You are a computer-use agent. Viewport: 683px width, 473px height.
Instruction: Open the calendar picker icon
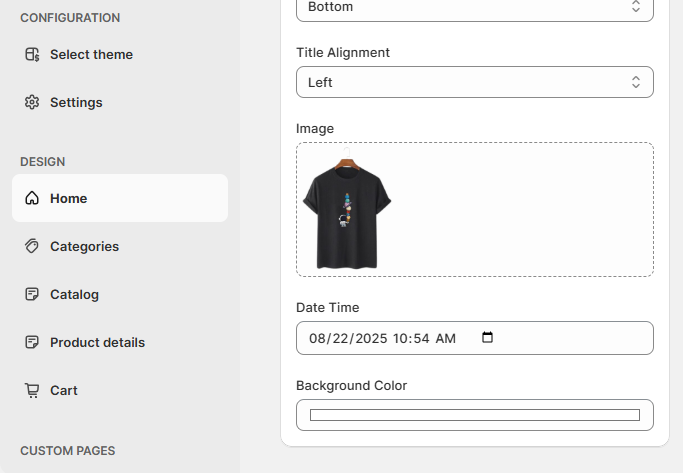pyautogui.click(x=487, y=337)
